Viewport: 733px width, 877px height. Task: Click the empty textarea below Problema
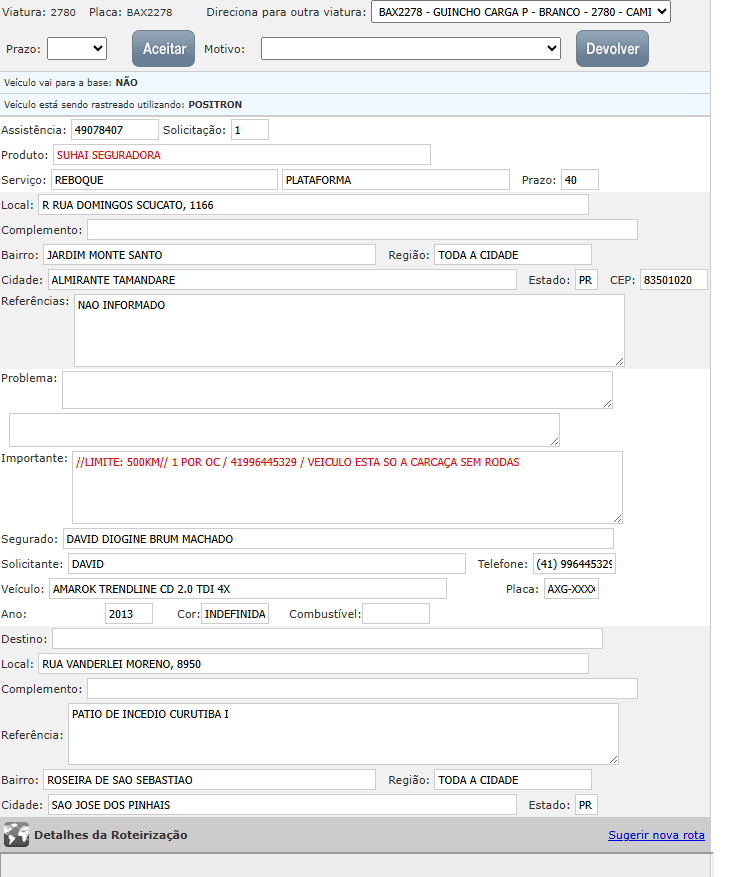click(284, 430)
